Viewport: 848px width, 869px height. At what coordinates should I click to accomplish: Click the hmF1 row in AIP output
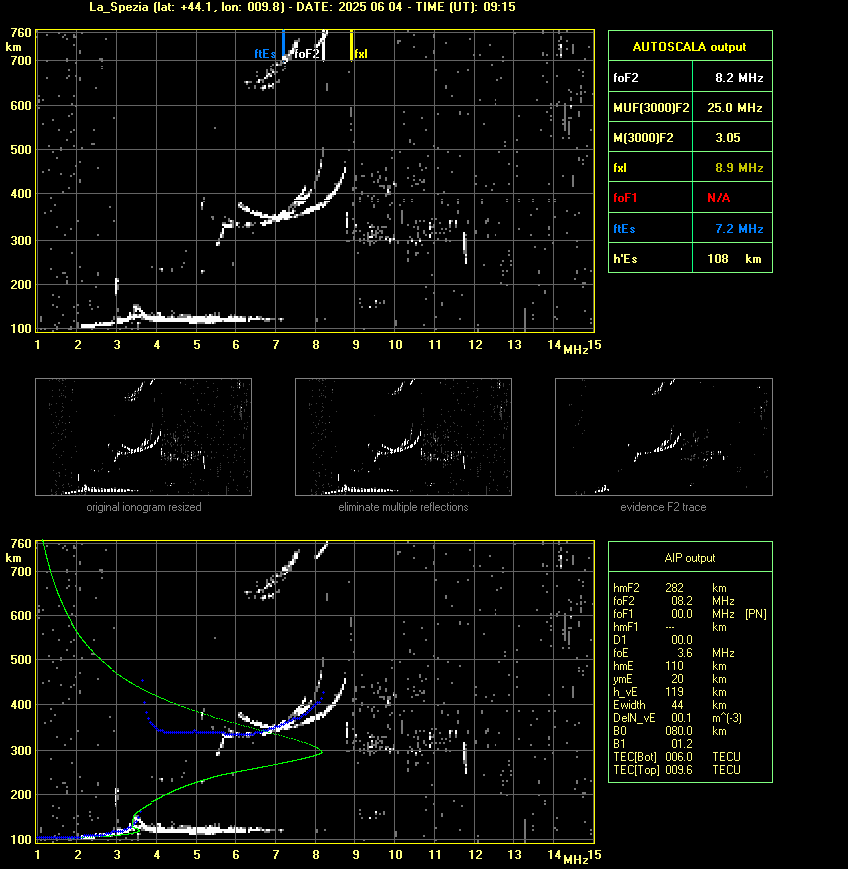tap(670, 627)
